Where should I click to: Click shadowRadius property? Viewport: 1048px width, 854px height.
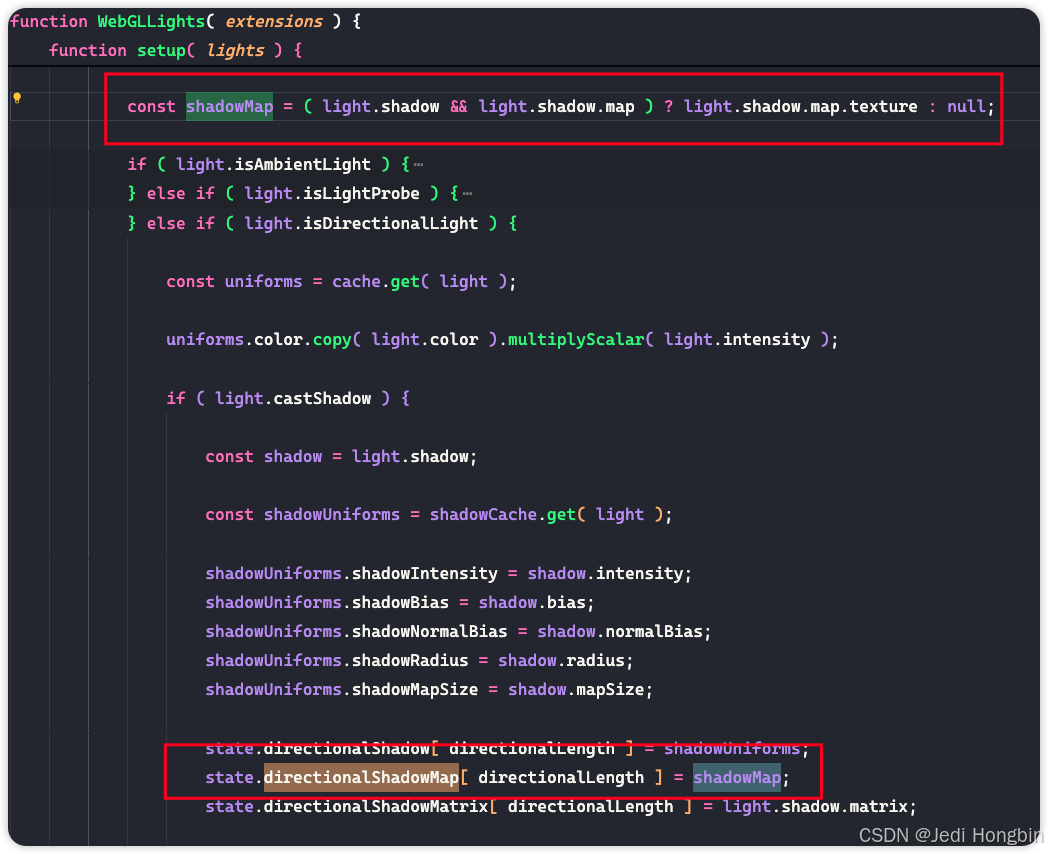410,661
